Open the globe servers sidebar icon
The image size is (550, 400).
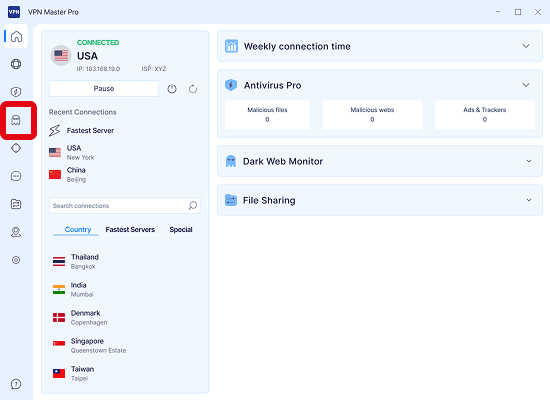[16, 64]
